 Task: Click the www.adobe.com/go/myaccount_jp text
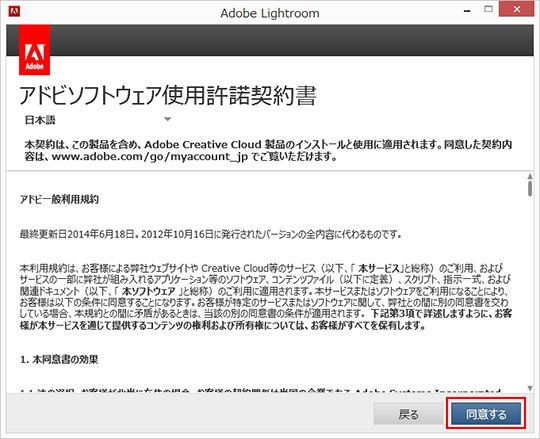[x=149, y=157]
